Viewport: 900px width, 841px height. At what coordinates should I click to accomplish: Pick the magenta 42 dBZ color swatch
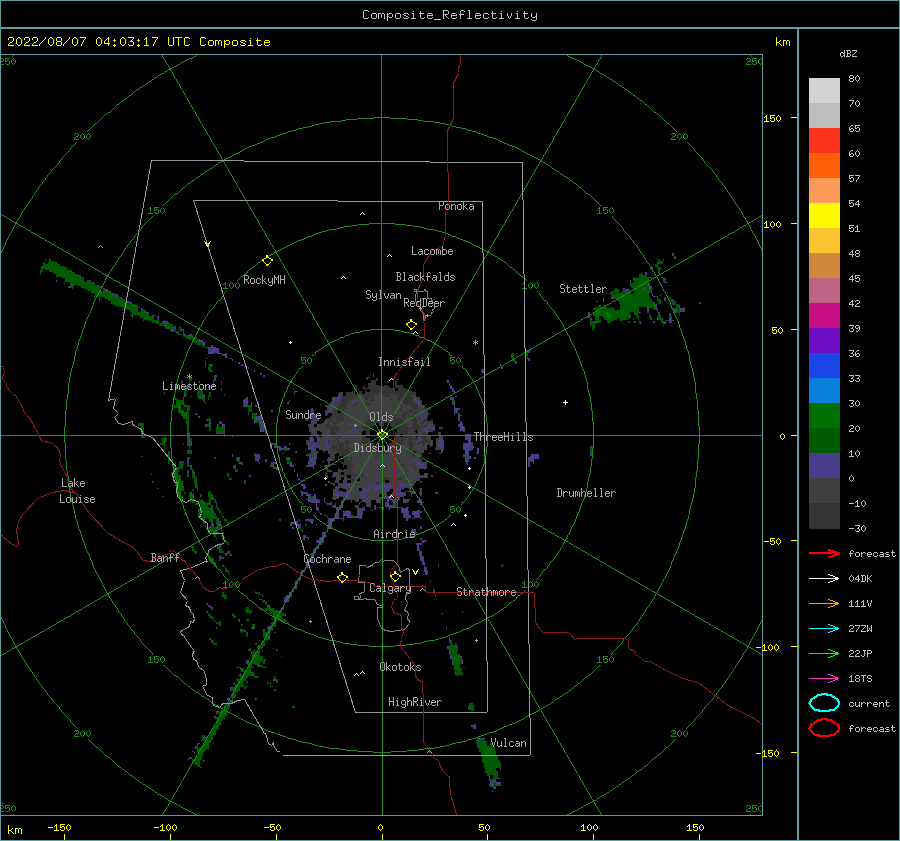point(824,315)
